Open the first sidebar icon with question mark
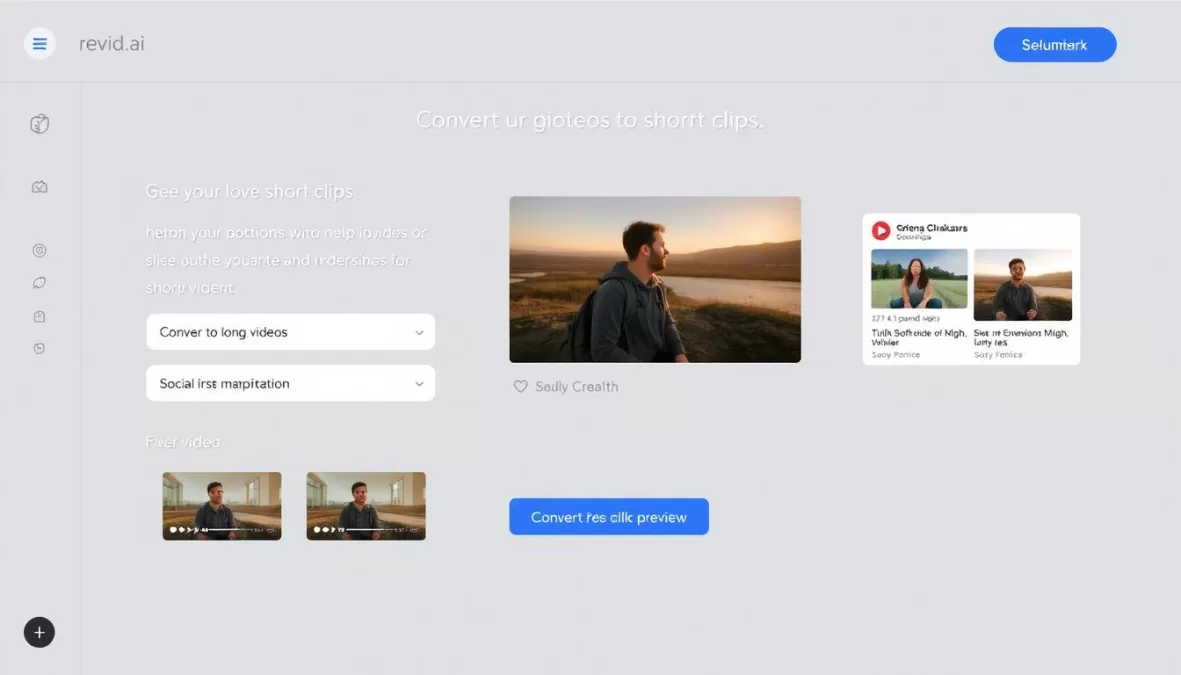The image size is (1181, 675). (x=39, y=124)
